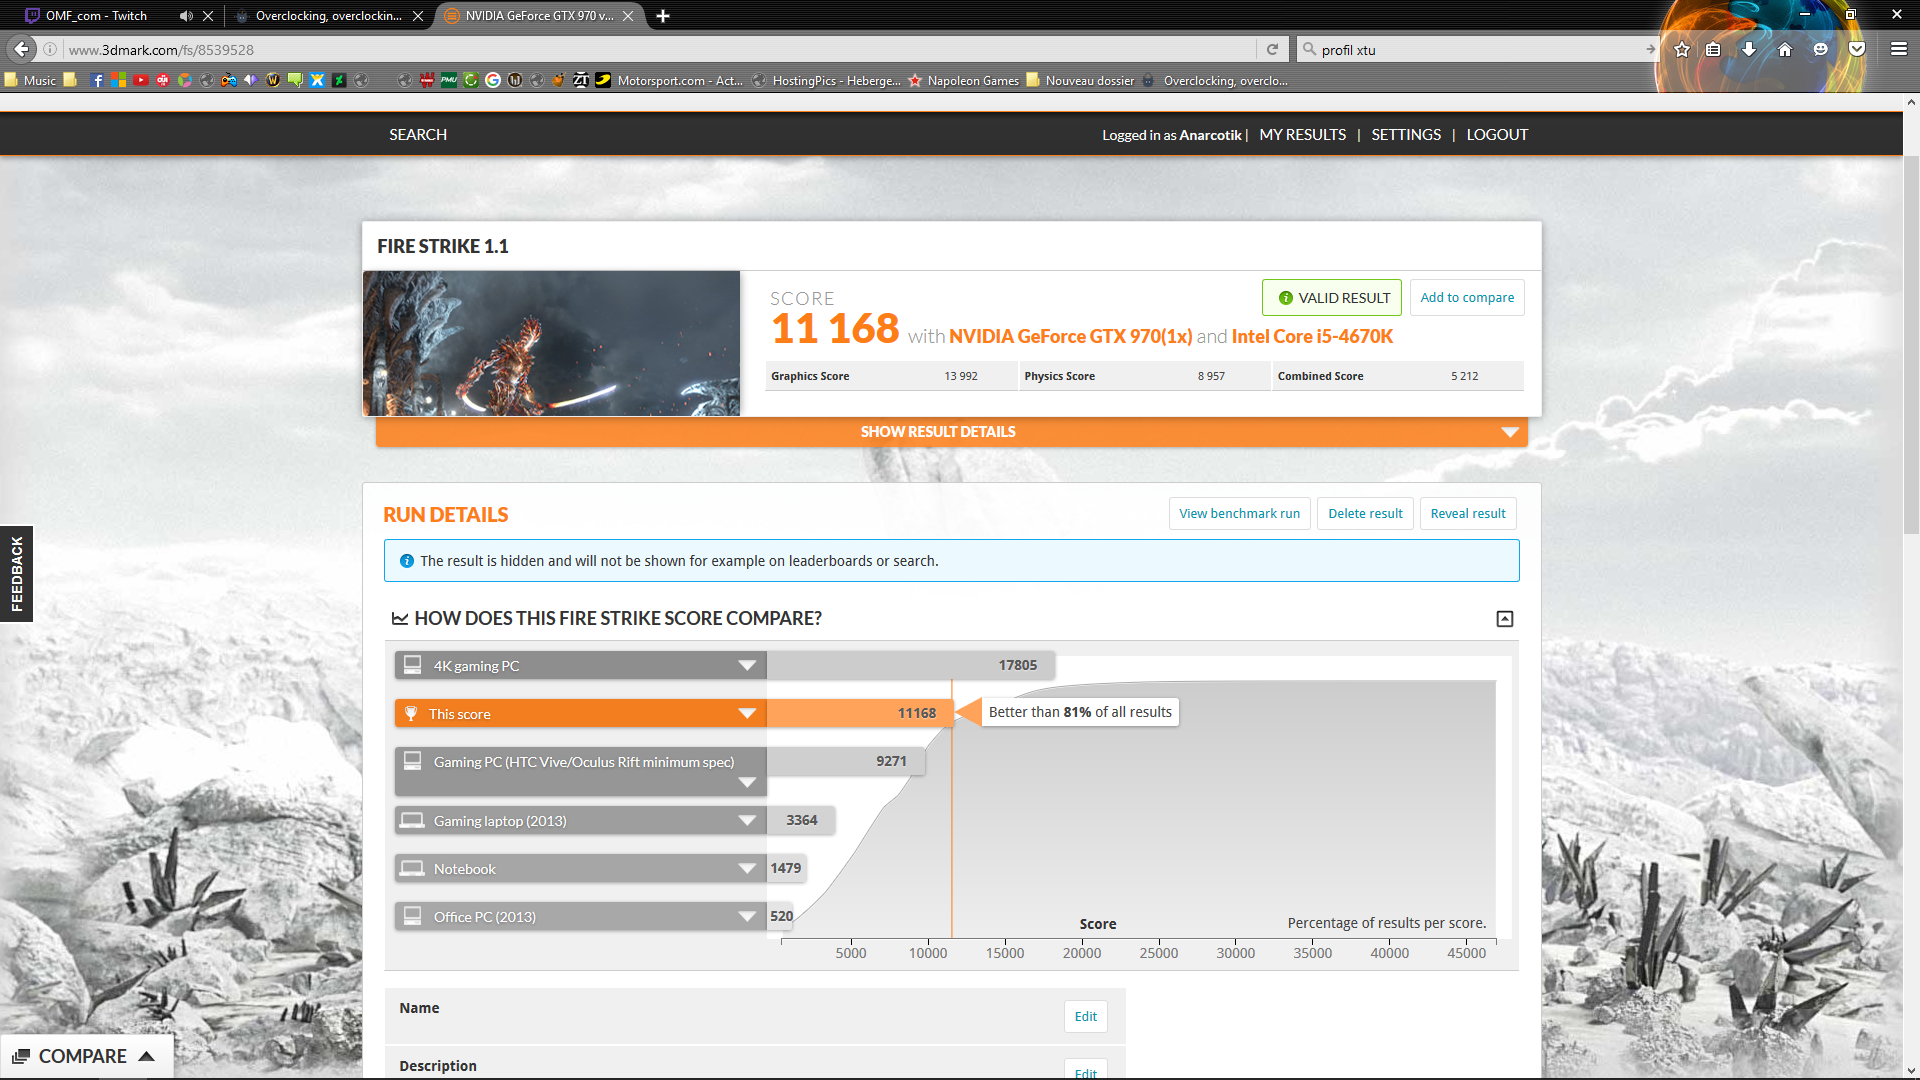Expand the Gaming laptop (2013) dropdown
This screenshot has width=1920, height=1080.
pyautogui.click(x=746, y=821)
